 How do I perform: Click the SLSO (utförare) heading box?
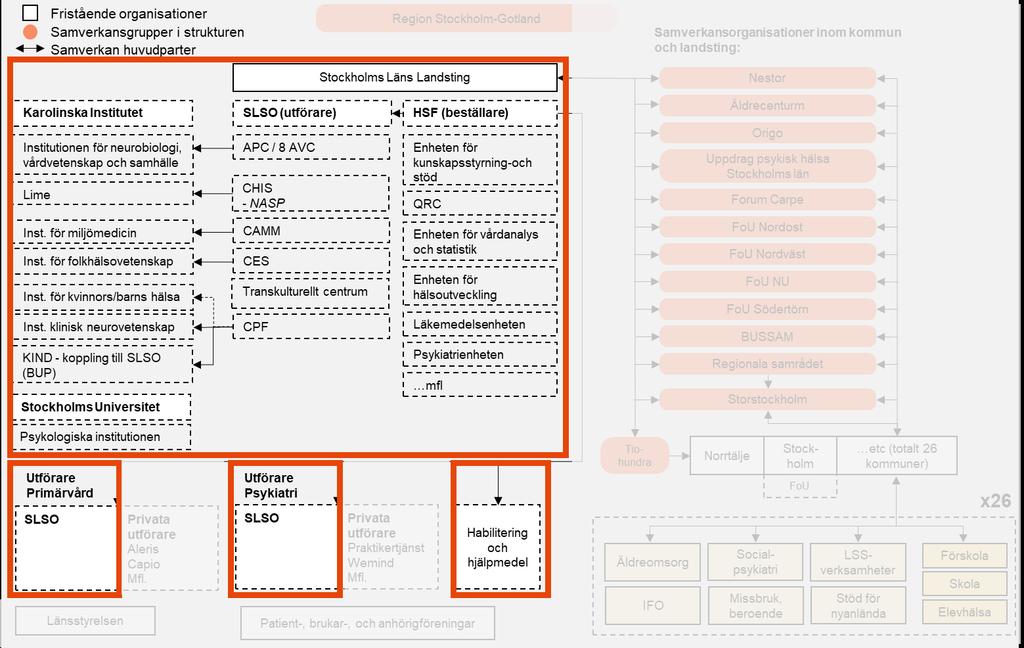pos(312,113)
